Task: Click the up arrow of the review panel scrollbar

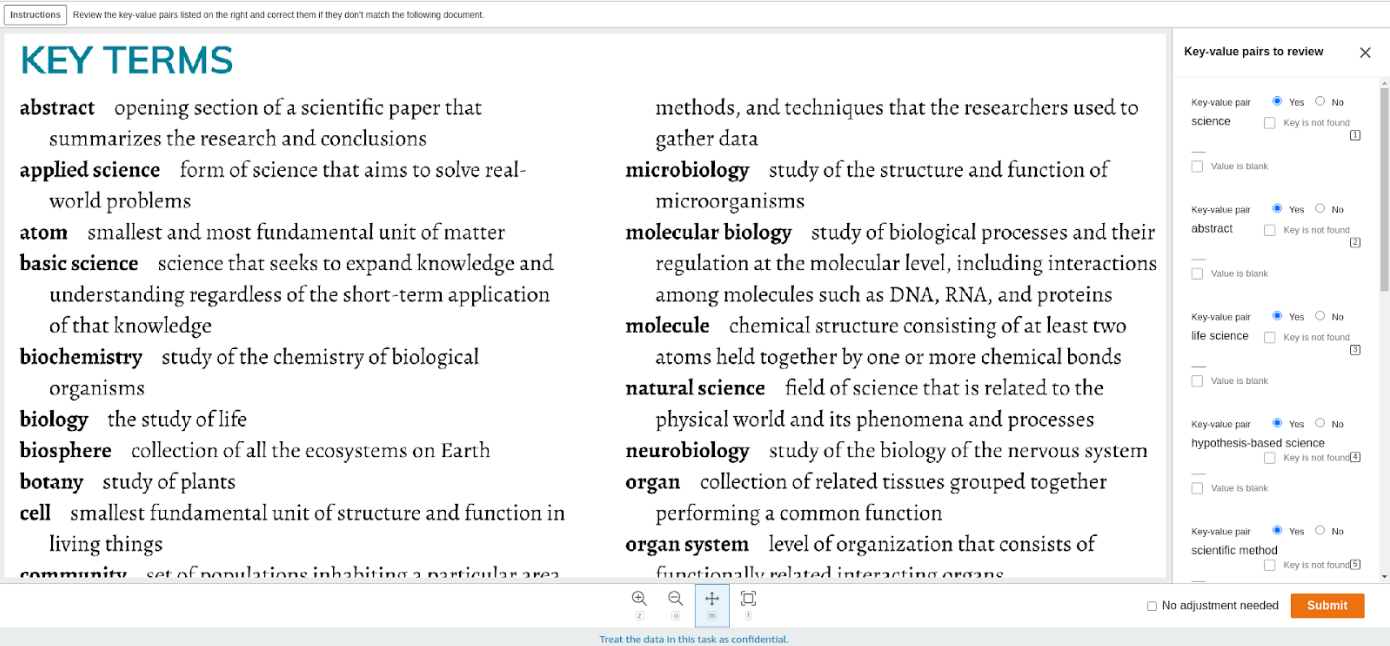Action: tap(1384, 83)
